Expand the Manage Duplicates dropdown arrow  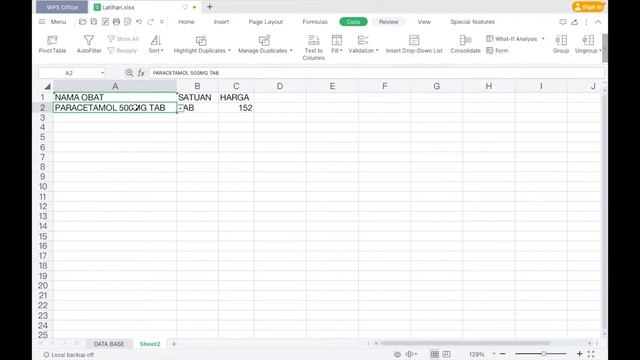point(291,51)
